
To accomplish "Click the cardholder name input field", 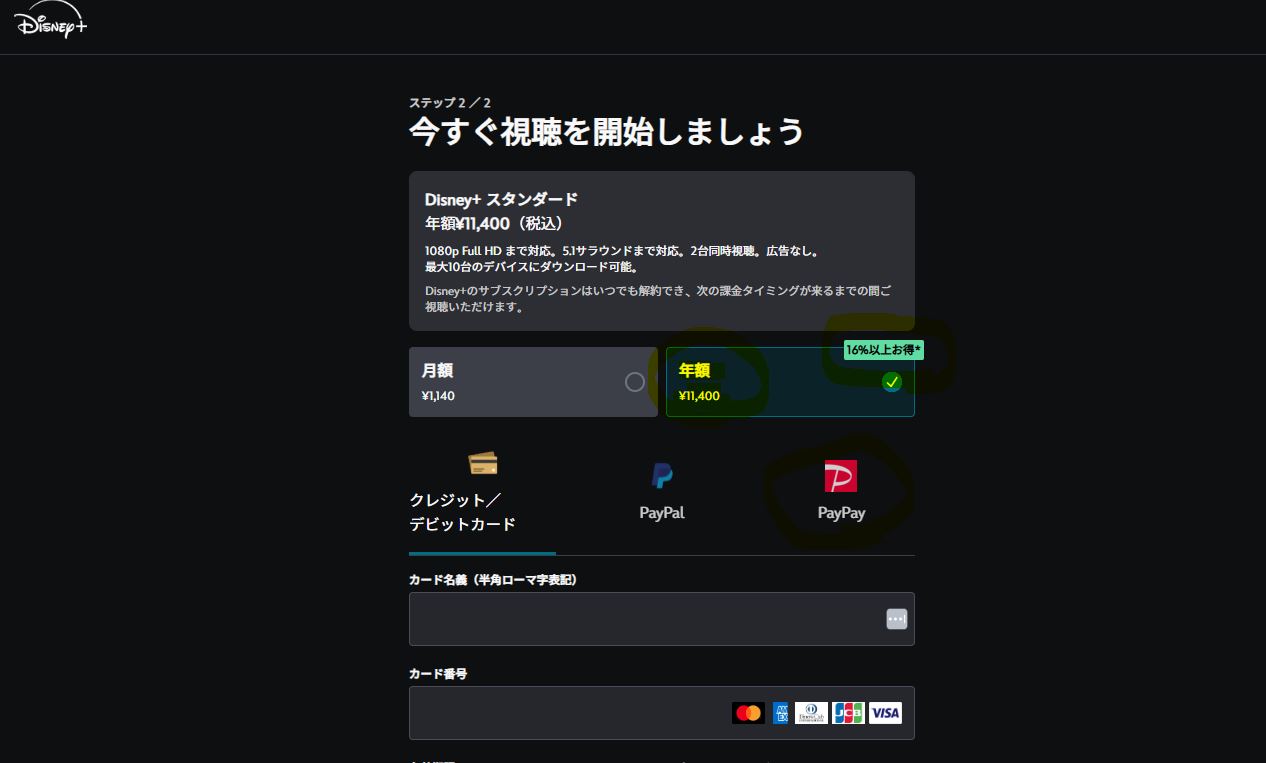I will pos(662,619).
